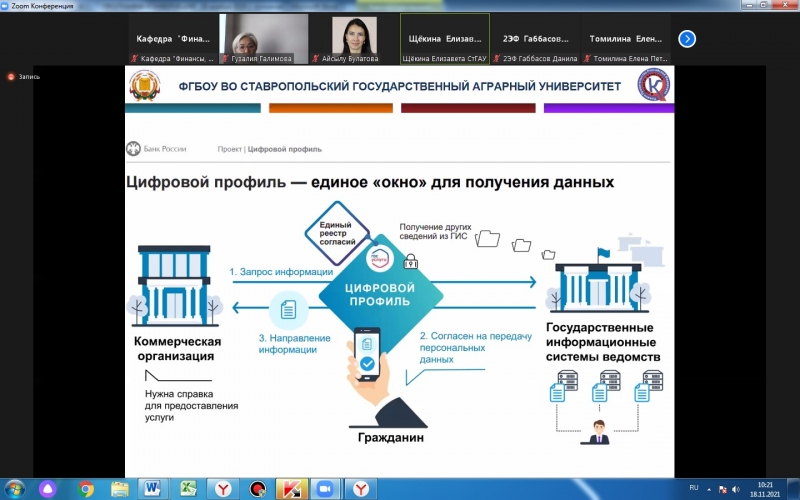Select Щёкина Елизавета's participant tile

pos(445,39)
